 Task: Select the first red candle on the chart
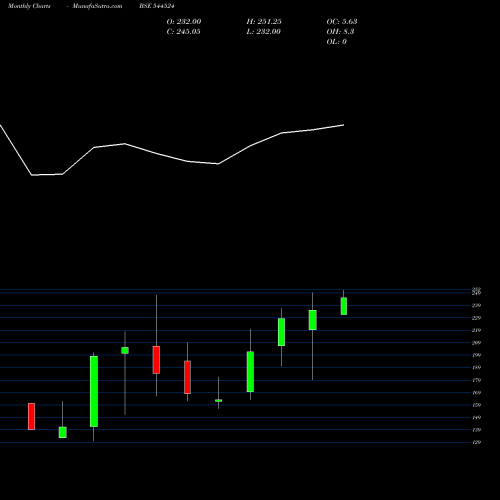[31, 416]
